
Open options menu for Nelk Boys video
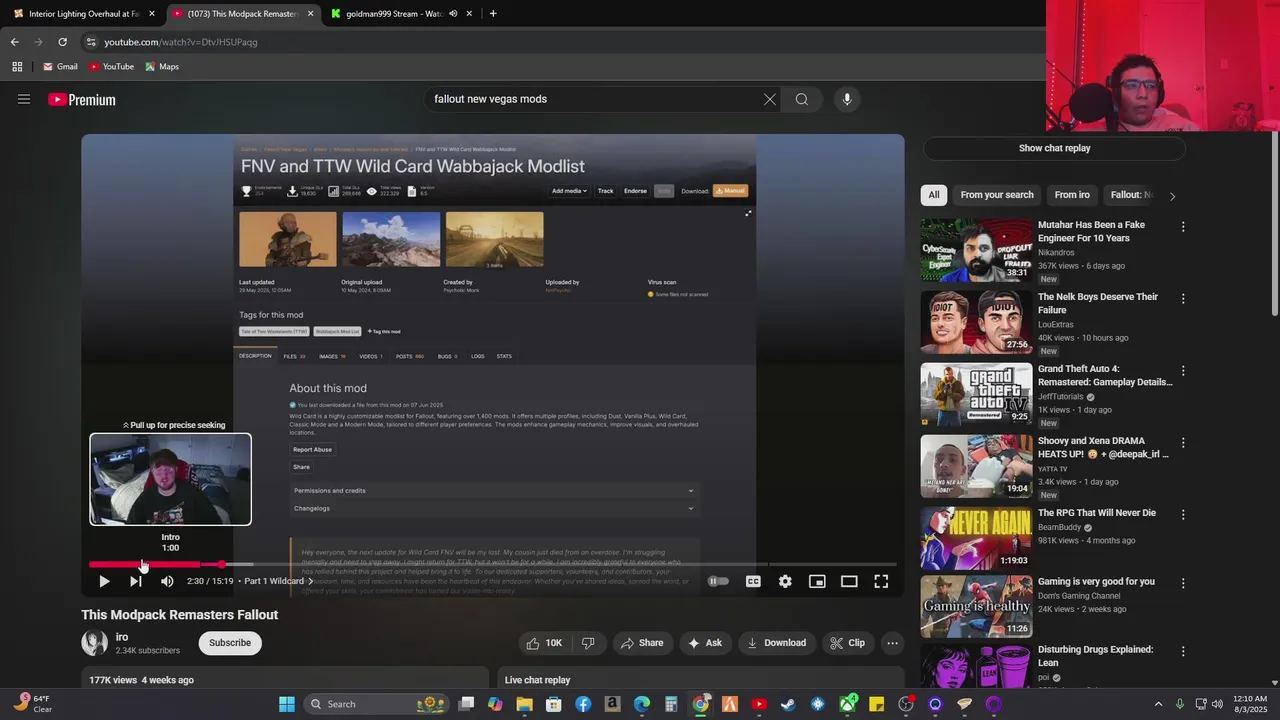pos(1183,299)
